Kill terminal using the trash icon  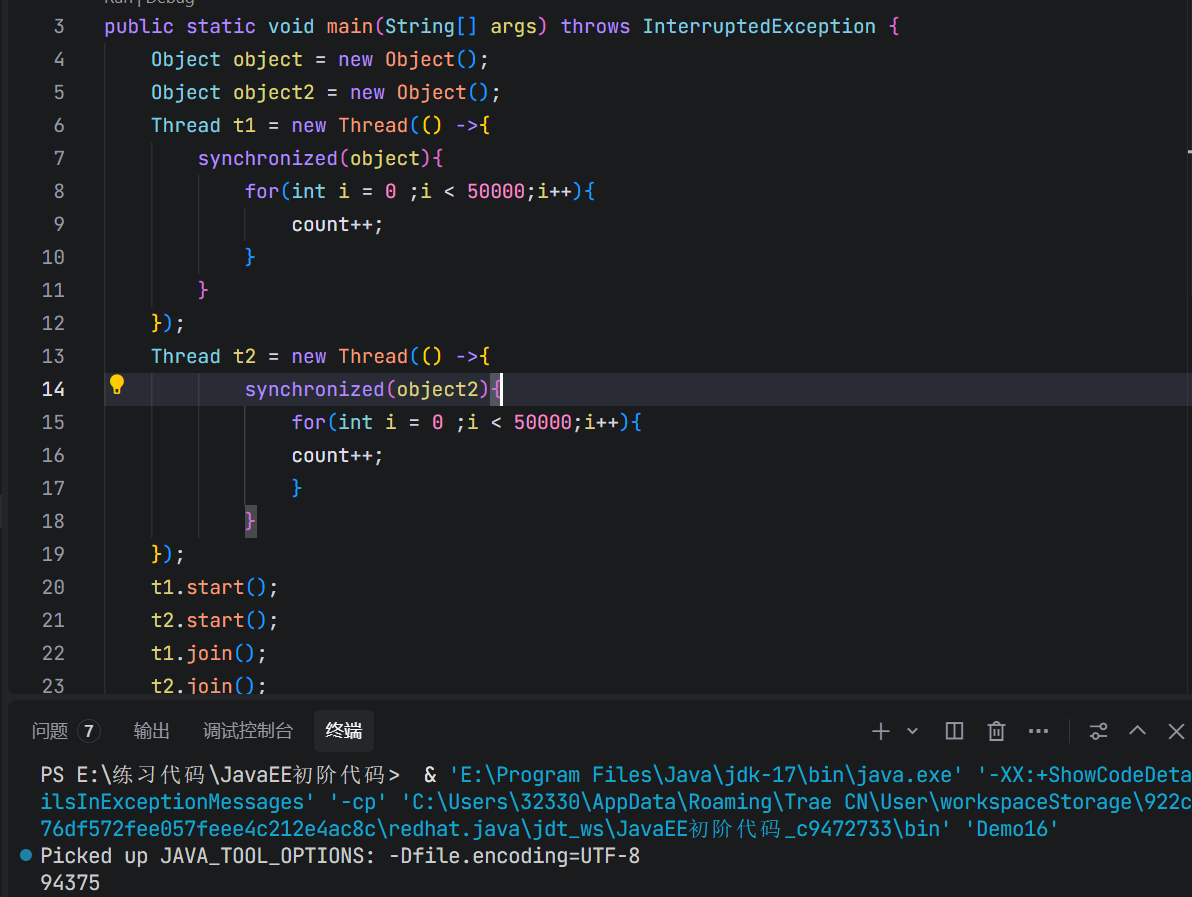[x=996, y=731]
